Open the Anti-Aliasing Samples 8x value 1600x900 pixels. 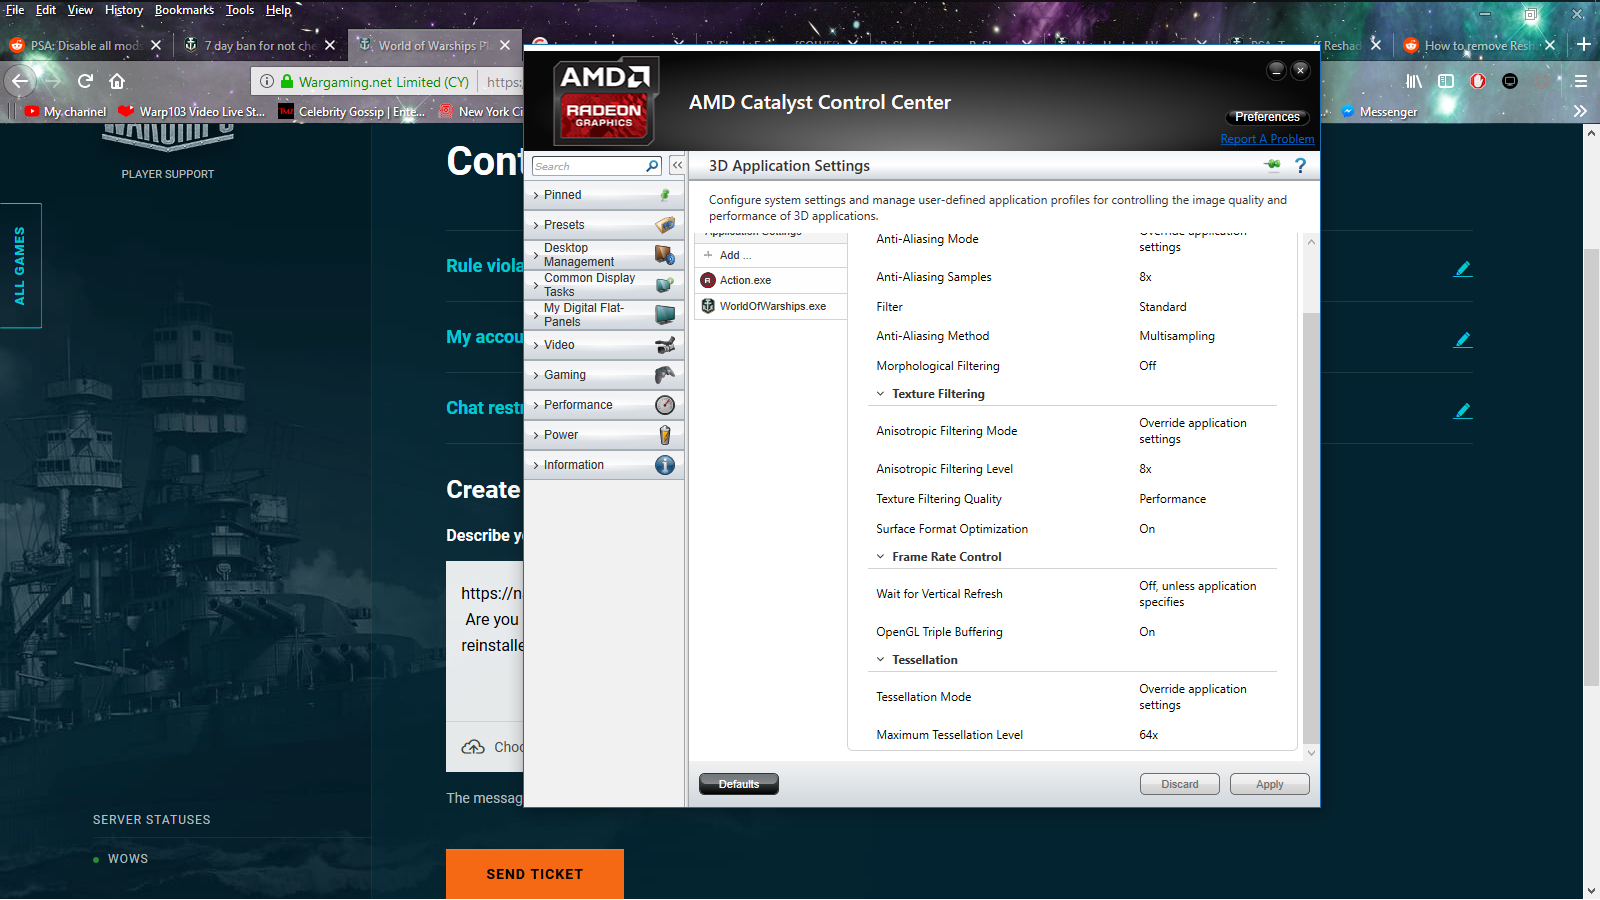[x=1145, y=277]
